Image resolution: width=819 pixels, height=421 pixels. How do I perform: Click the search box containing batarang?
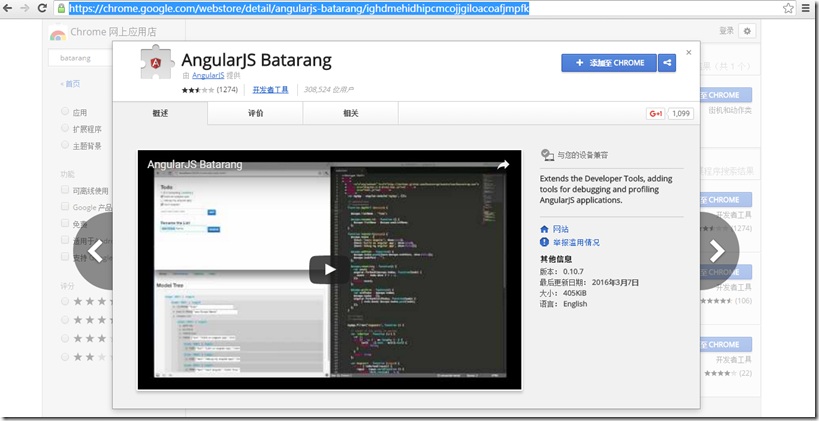tap(80, 58)
